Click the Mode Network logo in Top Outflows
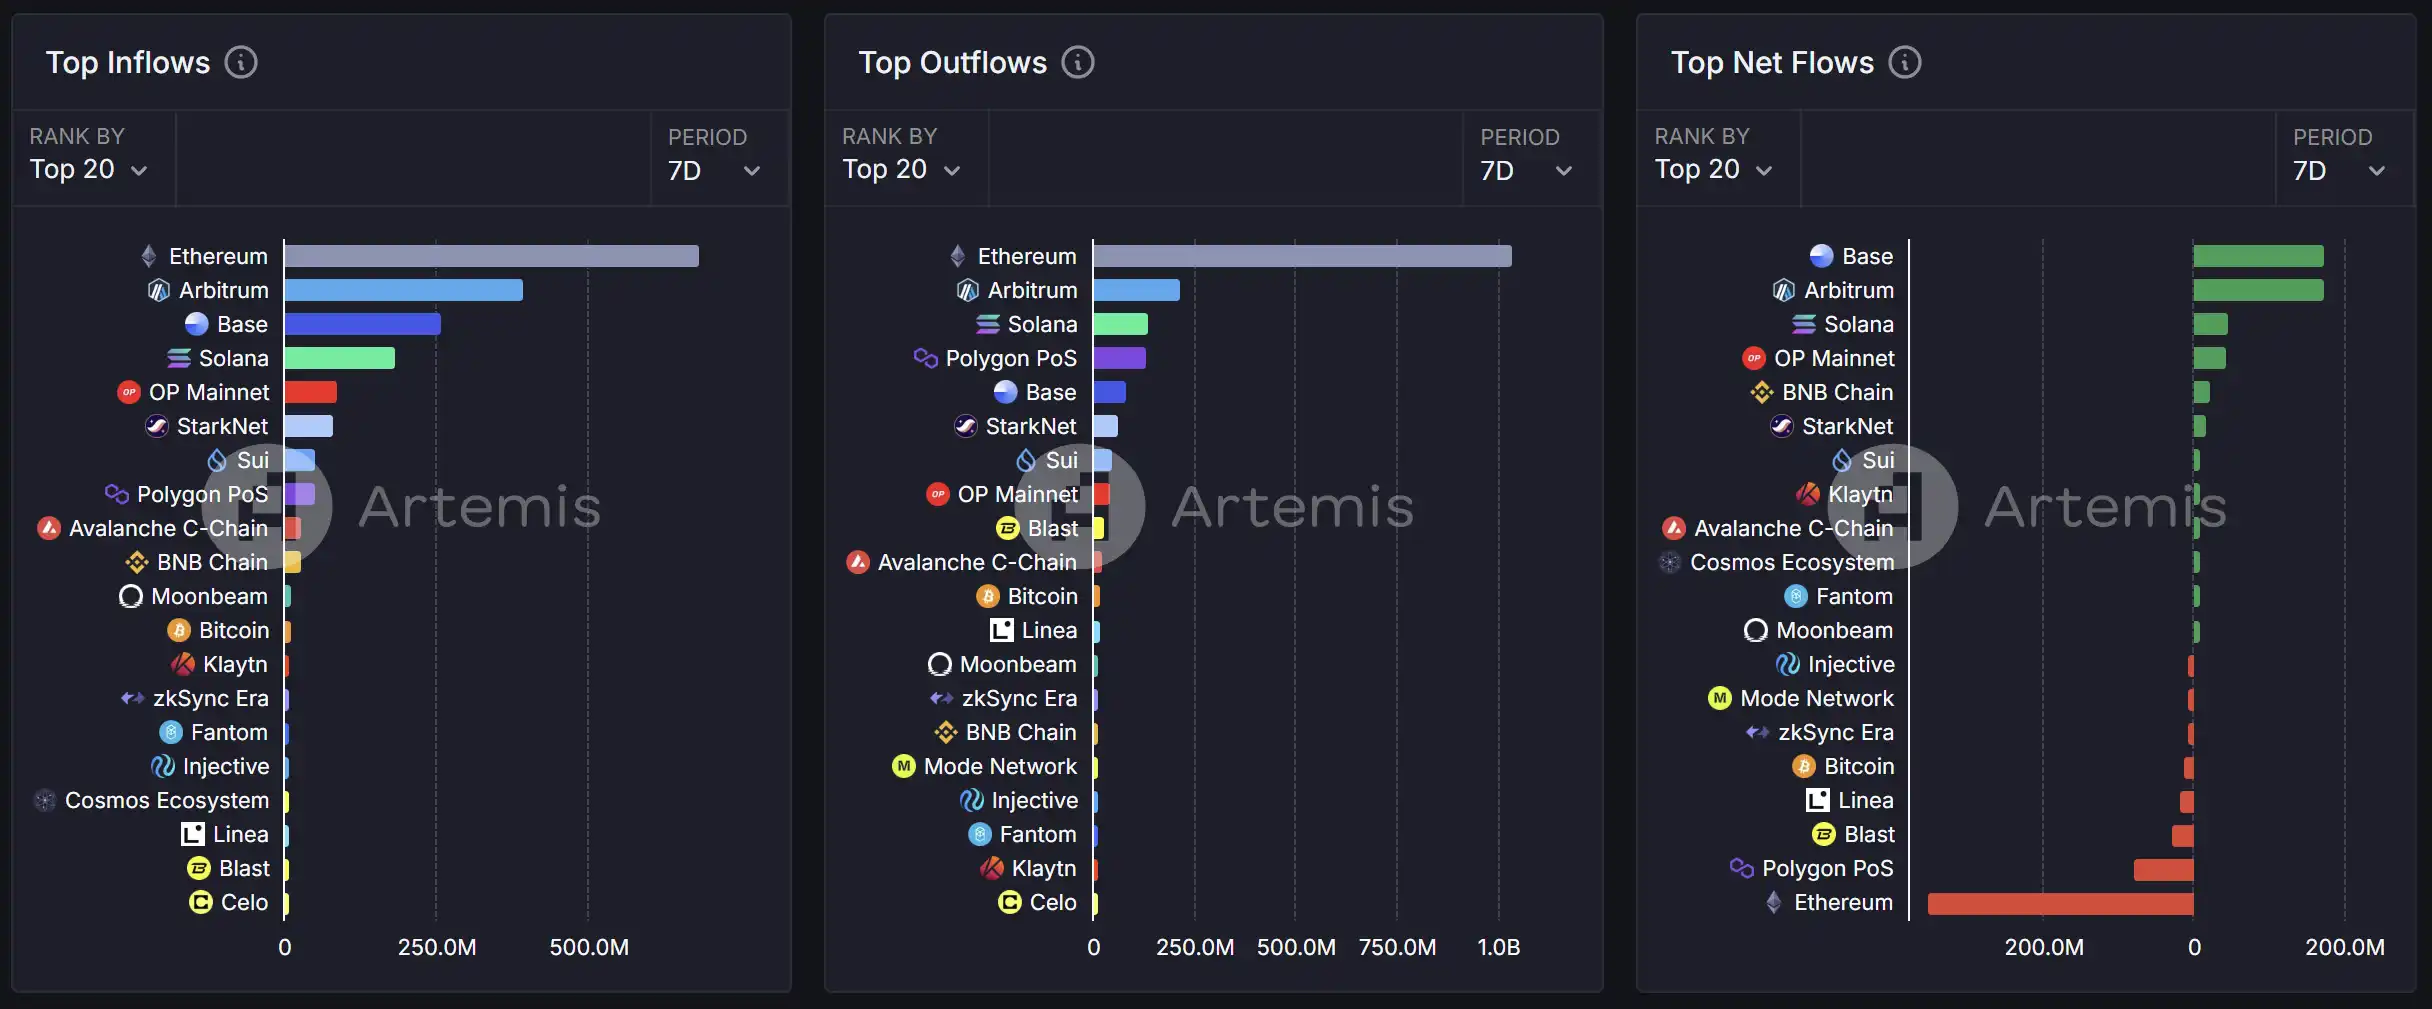 pos(904,766)
